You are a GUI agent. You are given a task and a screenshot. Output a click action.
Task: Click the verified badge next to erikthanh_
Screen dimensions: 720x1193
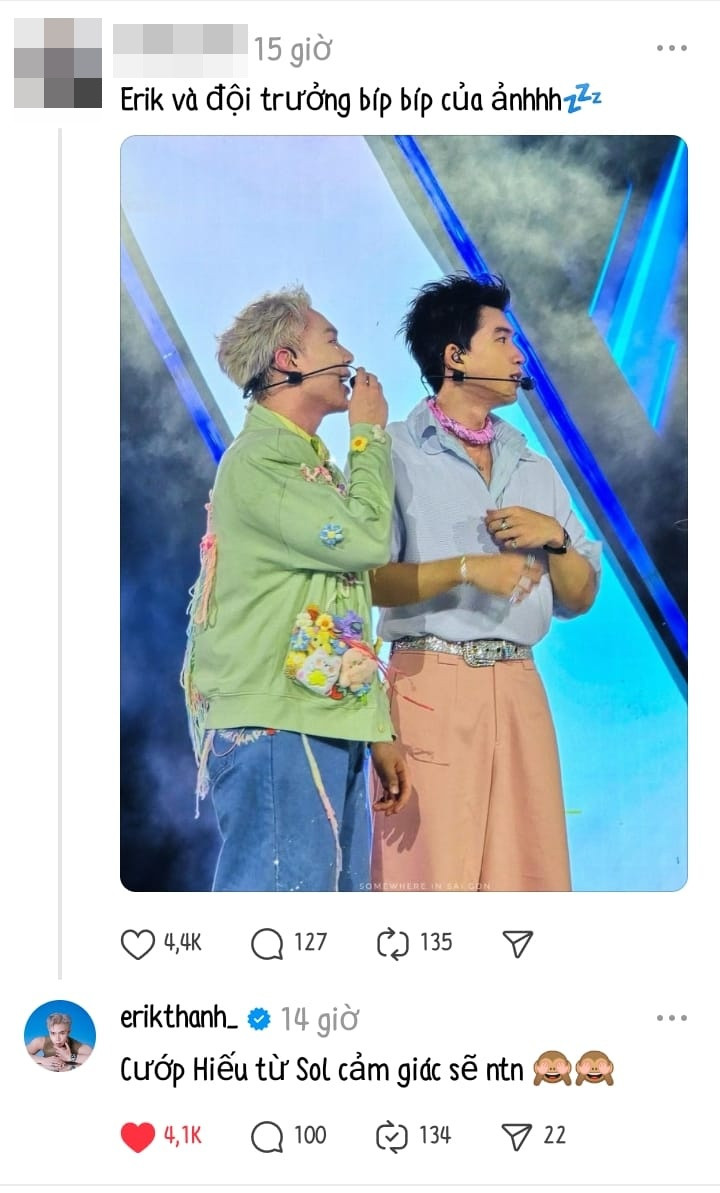[x=259, y=1019]
